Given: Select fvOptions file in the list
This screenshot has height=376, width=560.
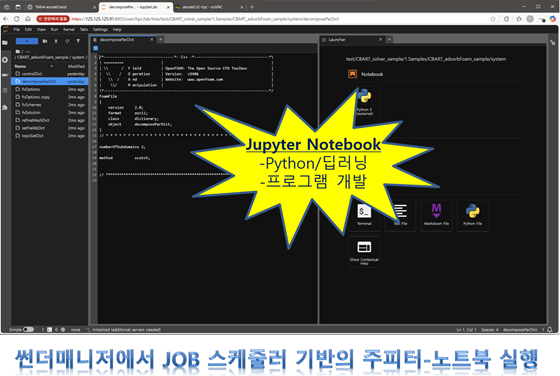Looking at the screenshot, I should pos(49,89).
